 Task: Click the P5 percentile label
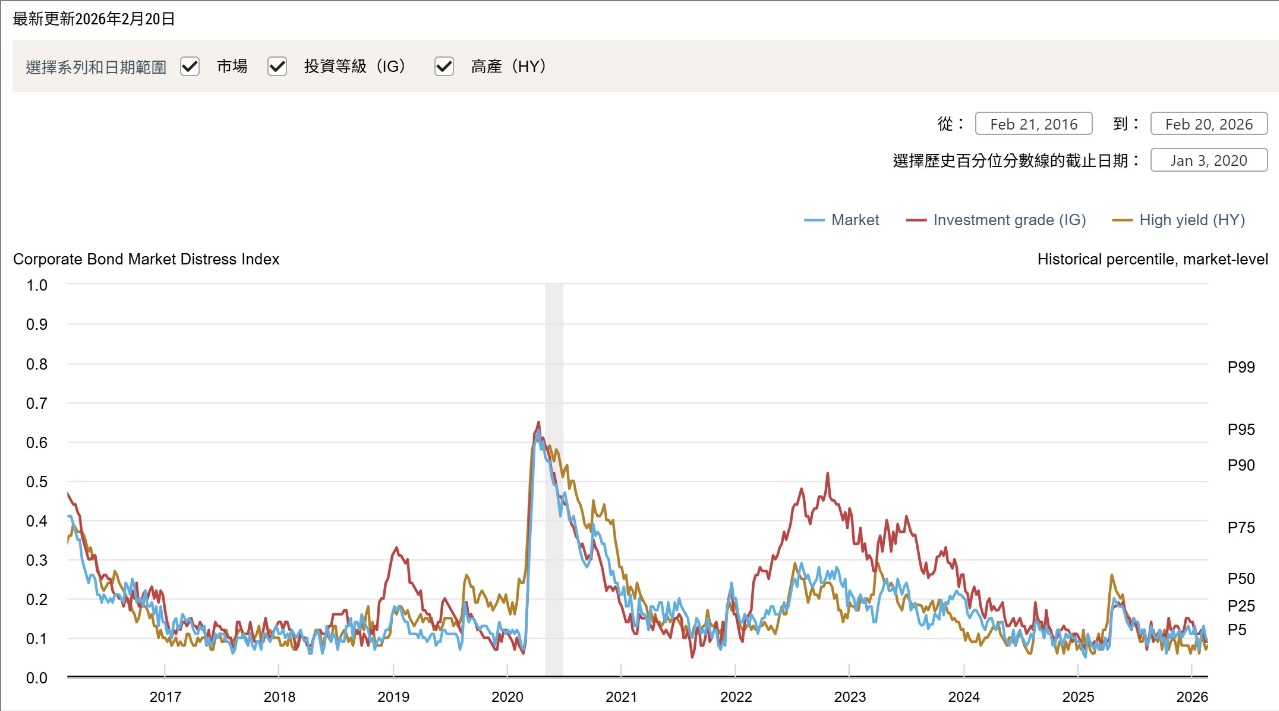pos(1237,630)
